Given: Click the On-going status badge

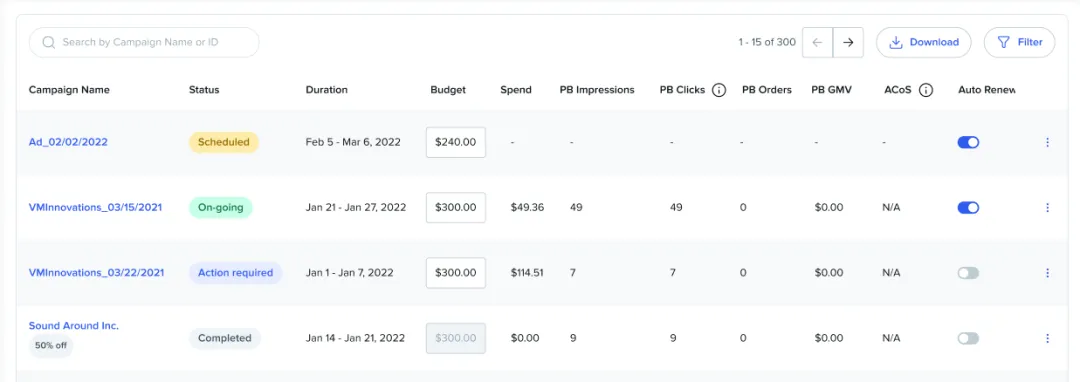Looking at the screenshot, I should coord(221,207).
